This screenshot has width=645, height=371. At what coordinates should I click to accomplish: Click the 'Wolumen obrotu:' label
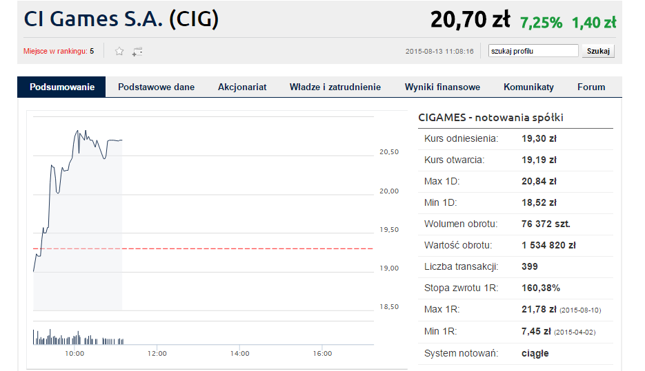click(461, 224)
